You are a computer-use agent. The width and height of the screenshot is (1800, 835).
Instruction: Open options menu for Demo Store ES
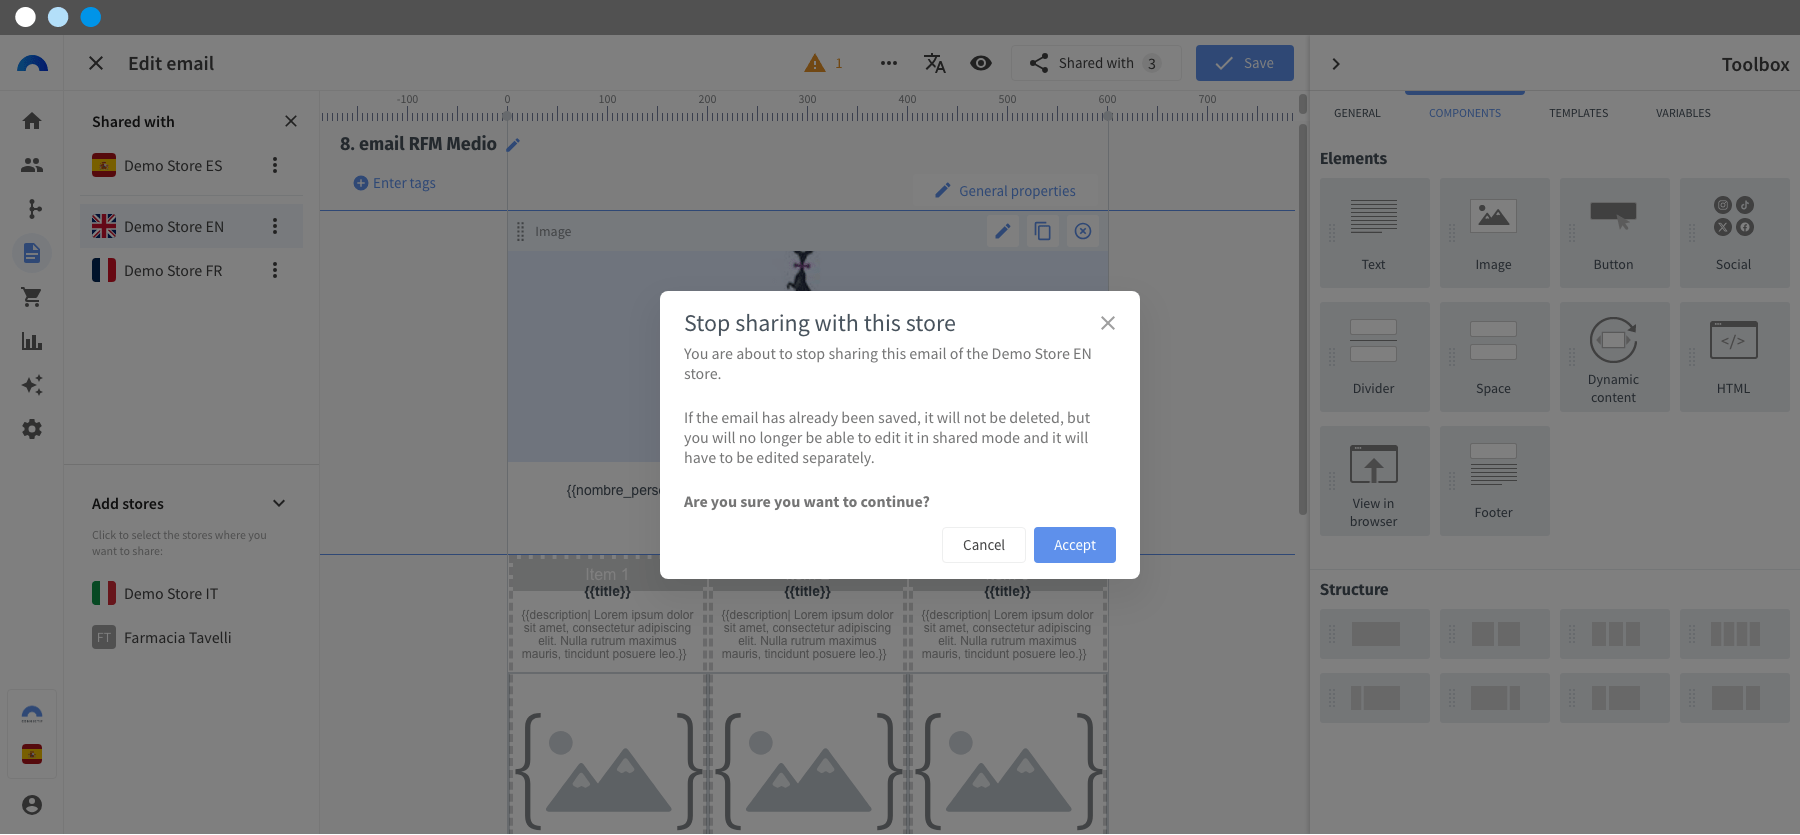275,165
